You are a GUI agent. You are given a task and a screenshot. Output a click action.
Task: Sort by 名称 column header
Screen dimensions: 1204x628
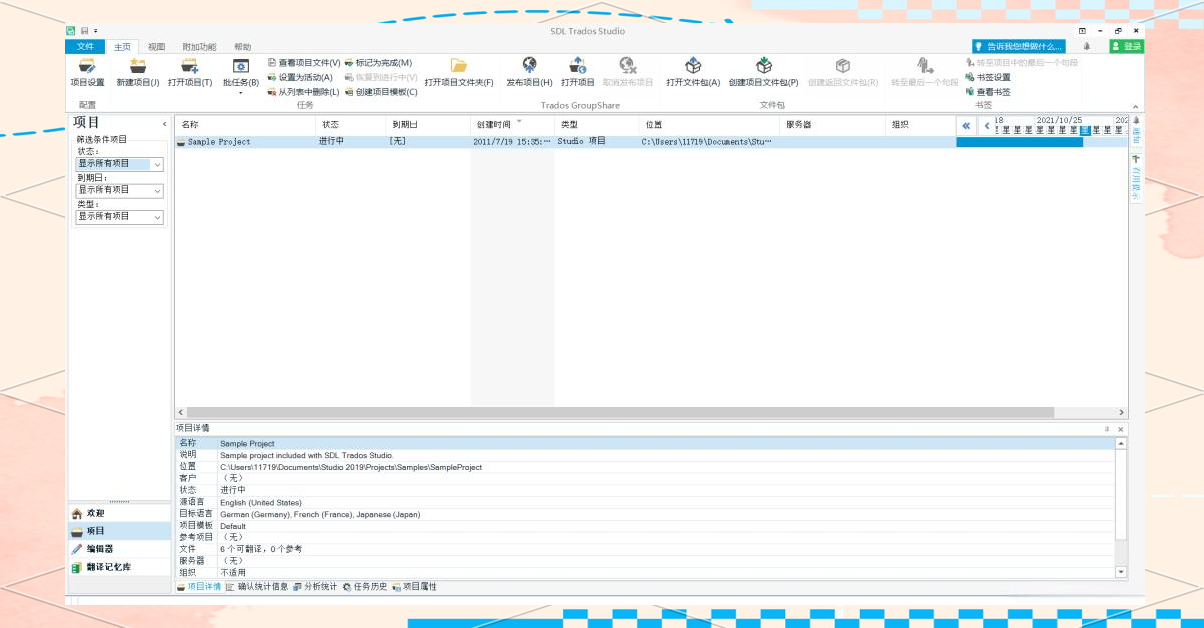[245, 125]
